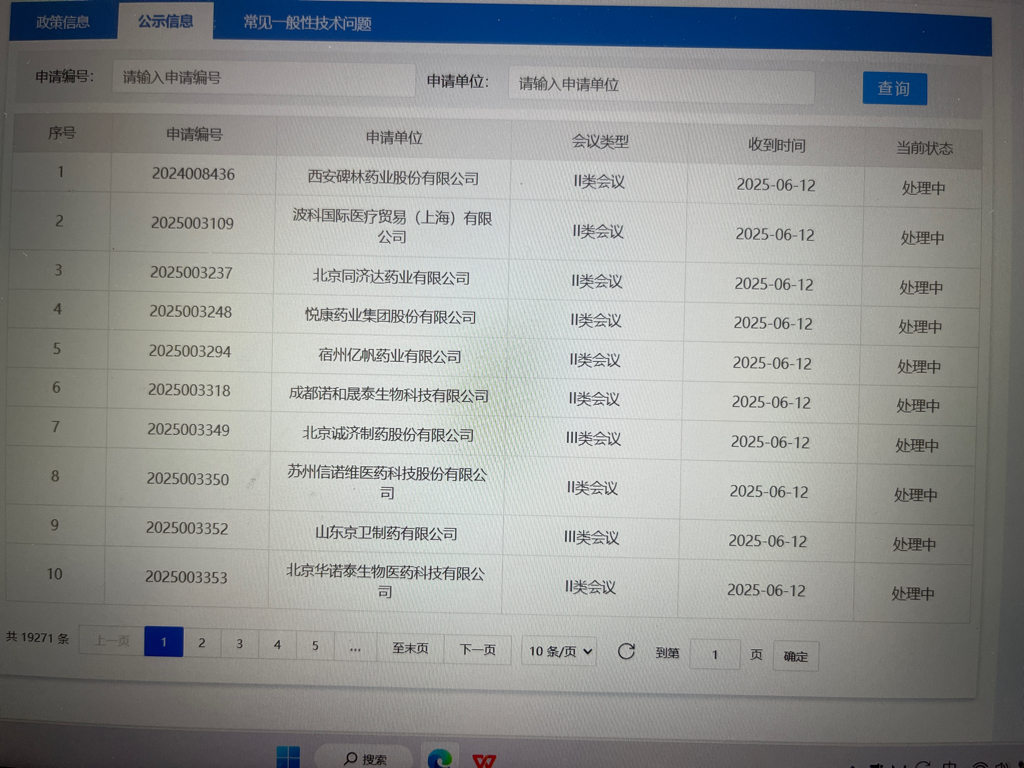This screenshot has width=1024, height=768.
Task: Click 宿州亿帆药业有限公司 cell
Action: [389, 356]
